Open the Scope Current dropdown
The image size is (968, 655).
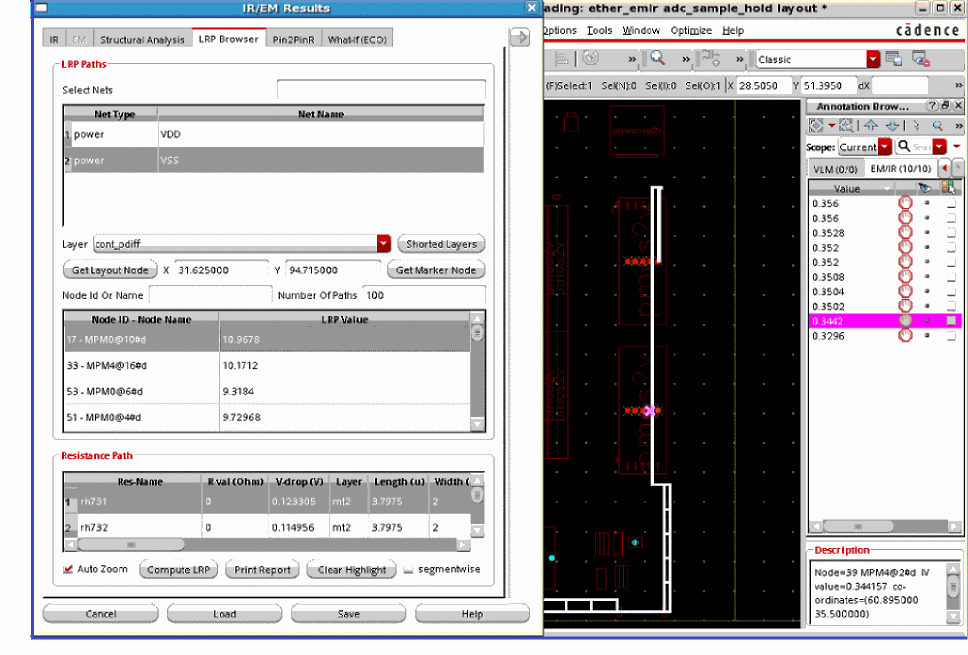(885, 147)
